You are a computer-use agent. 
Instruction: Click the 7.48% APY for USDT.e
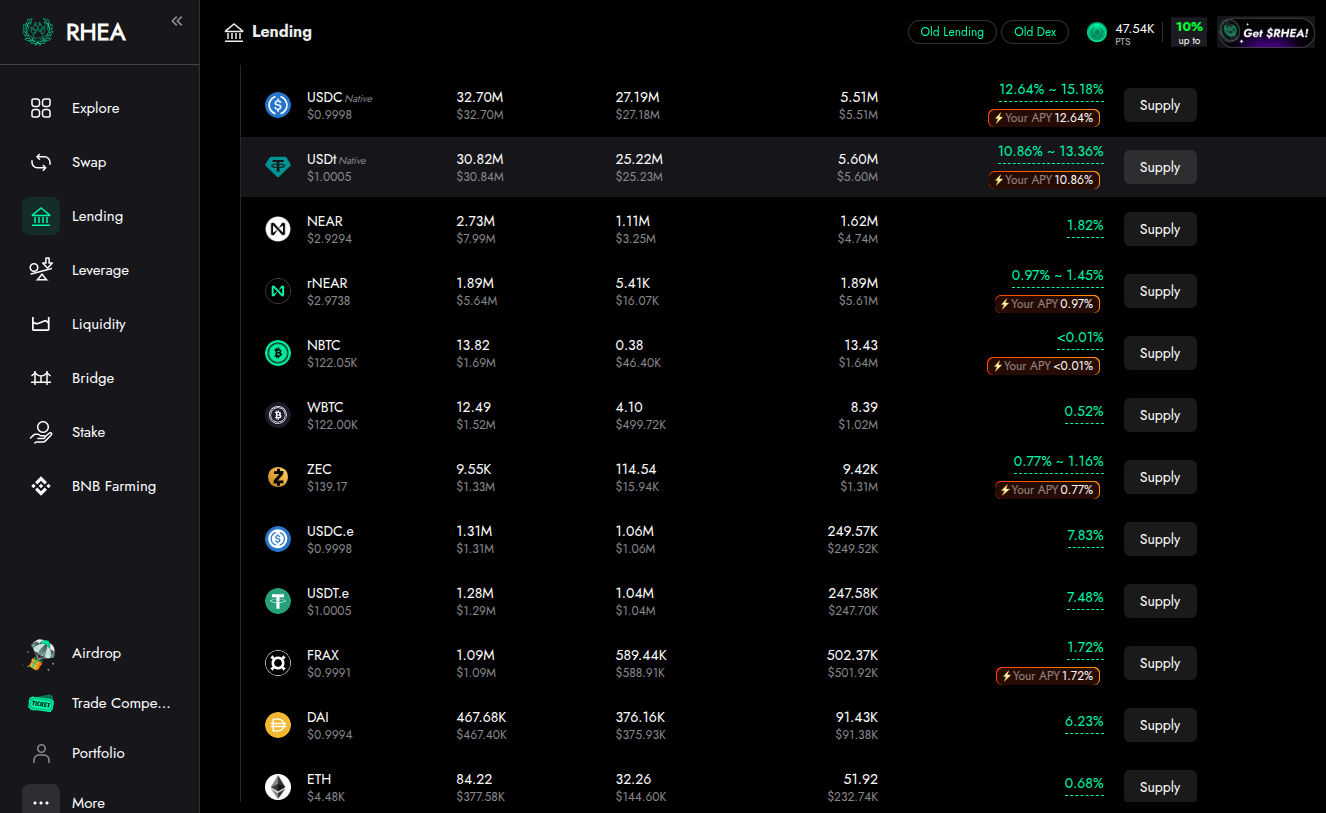point(1085,598)
